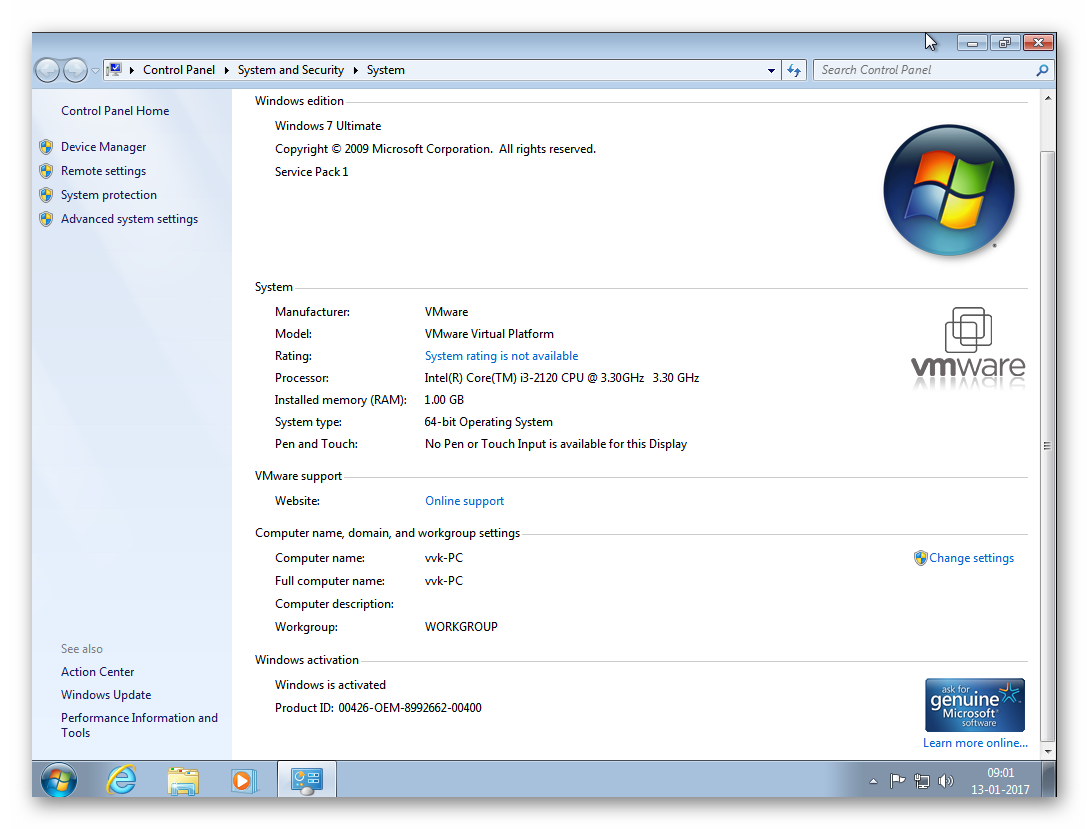Click the 'WORKGROUP' value text
The height and width of the screenshot is (829, 1089).
point(461,626)
